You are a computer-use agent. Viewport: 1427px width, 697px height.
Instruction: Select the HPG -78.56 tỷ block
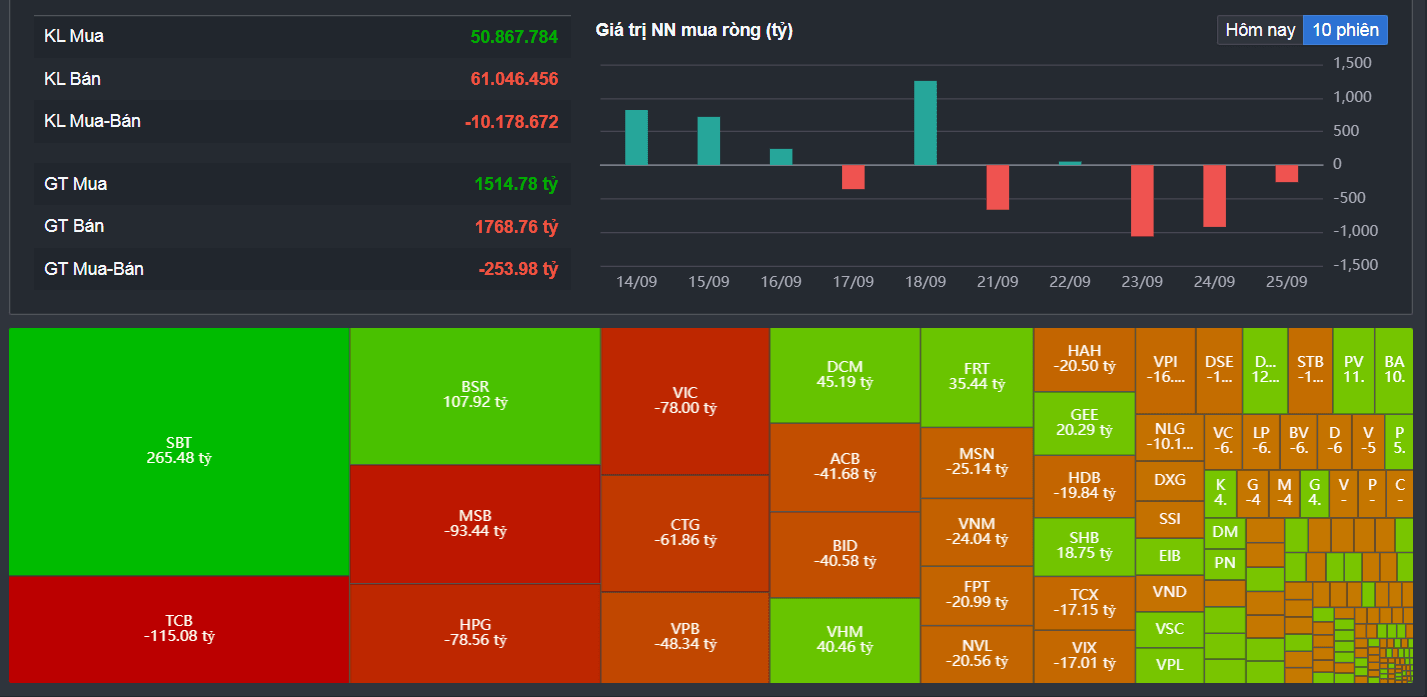click(x=475, y=633)
